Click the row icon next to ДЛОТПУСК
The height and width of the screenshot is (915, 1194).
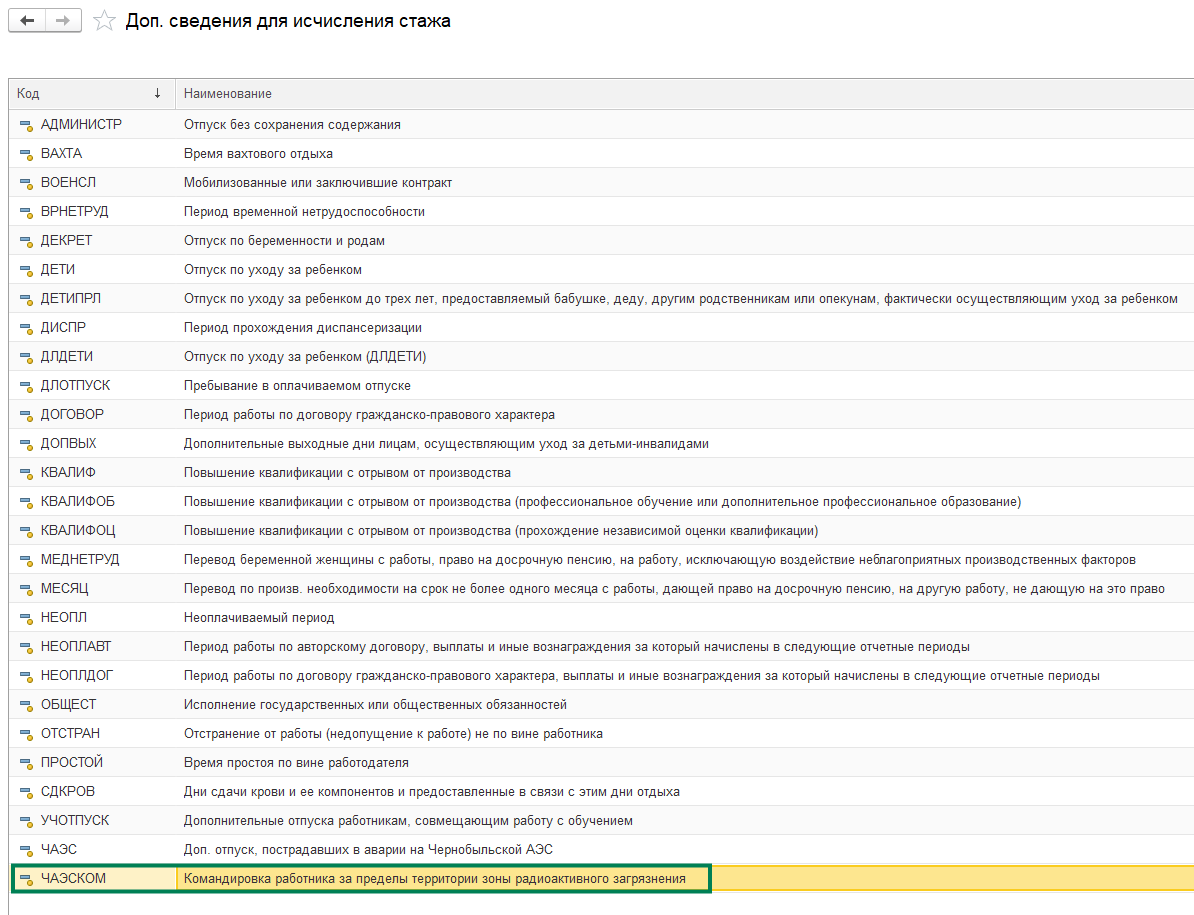[26, 386]
